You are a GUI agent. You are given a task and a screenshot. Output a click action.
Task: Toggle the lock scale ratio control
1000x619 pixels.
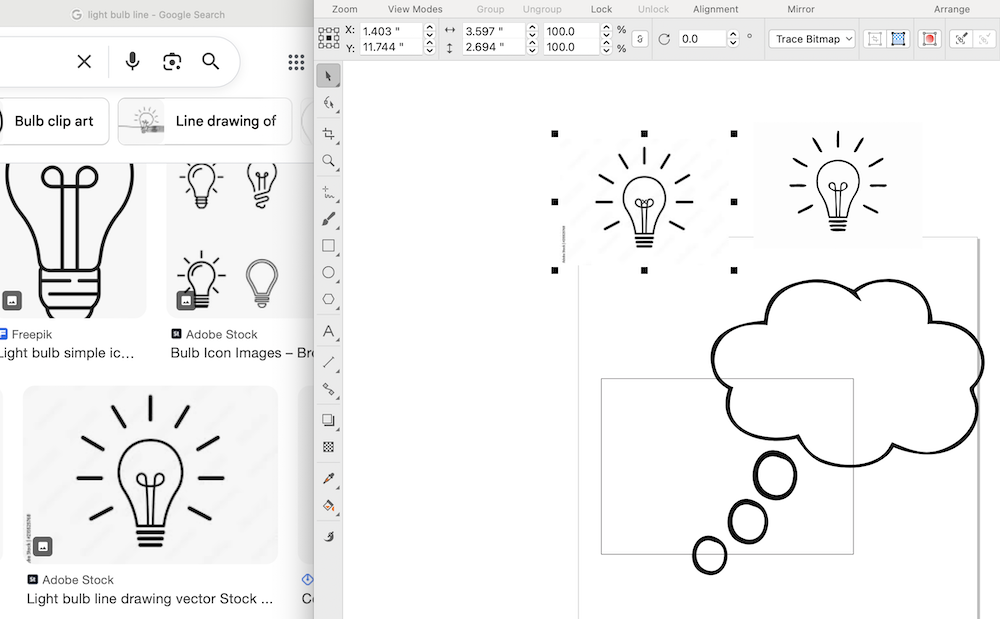pyautogui.click(x=638, y=36)
